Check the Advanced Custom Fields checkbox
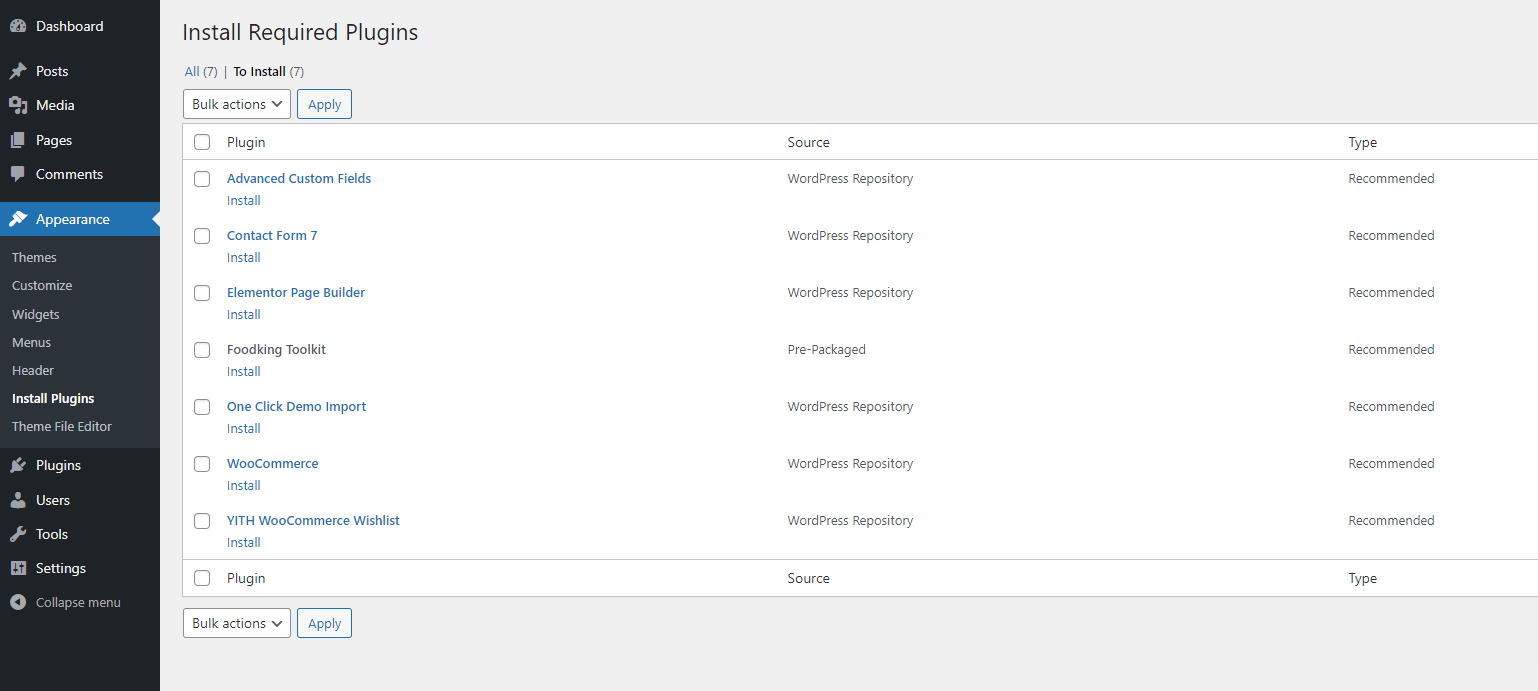The height and width of the screenshot is (691, 1538). point(202,179)
